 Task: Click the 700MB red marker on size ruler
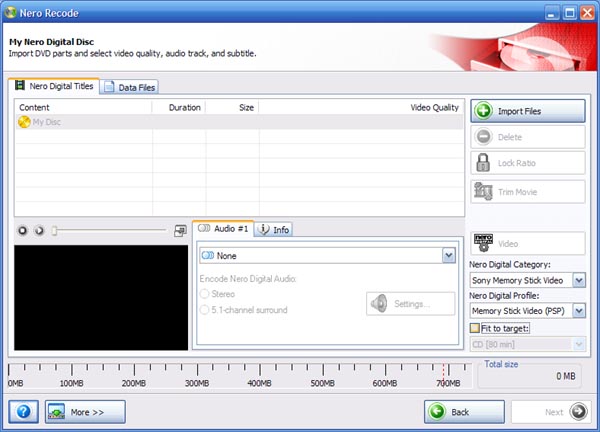point(443,375)
